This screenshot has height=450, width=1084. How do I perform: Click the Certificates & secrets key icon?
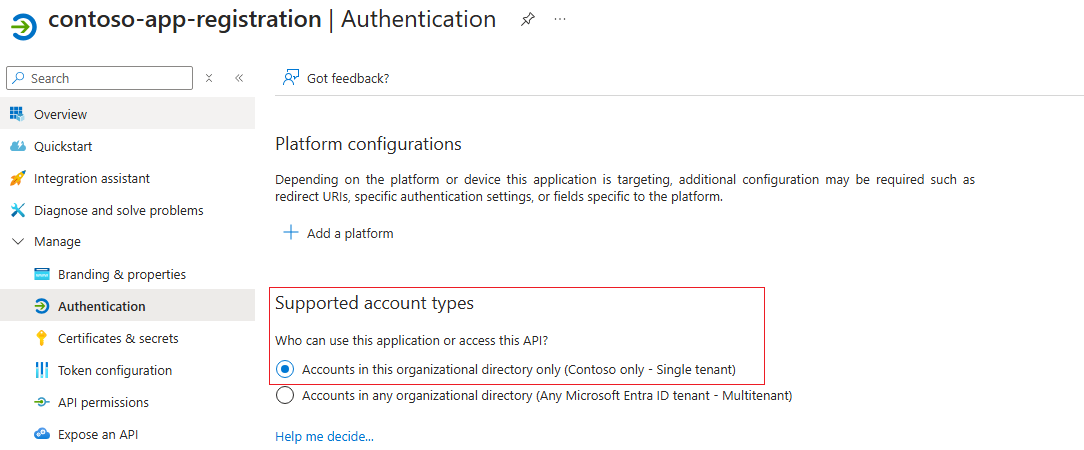click(41, 338)
